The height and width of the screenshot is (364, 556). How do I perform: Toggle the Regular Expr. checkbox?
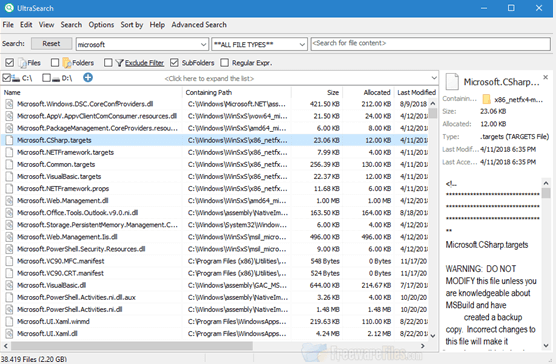pos(224,63)
